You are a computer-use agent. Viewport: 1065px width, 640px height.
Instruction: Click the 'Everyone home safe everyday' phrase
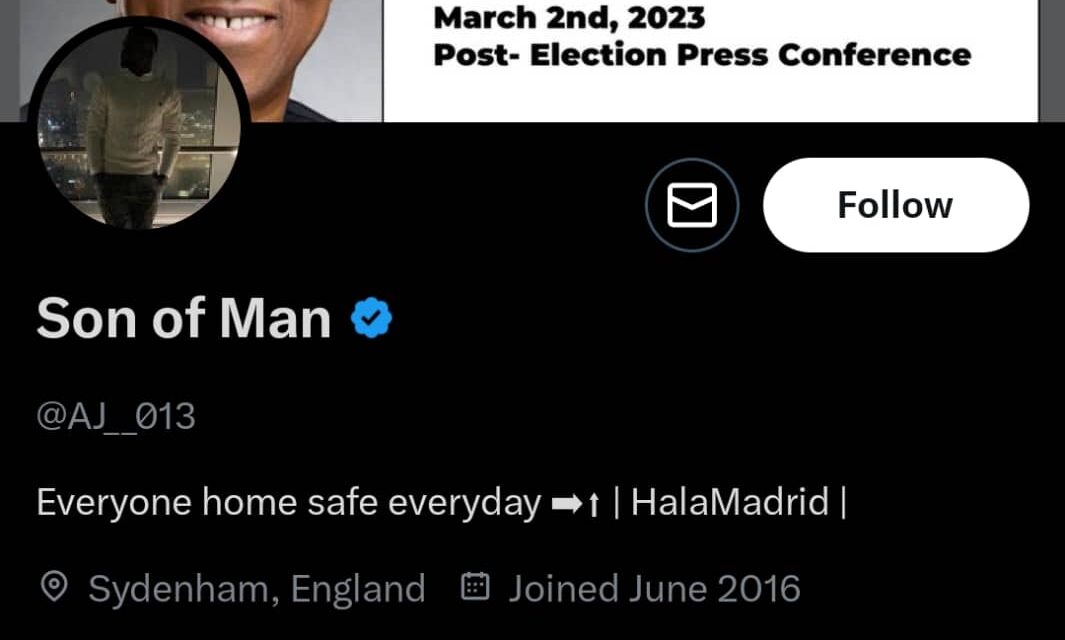[289, 504]
